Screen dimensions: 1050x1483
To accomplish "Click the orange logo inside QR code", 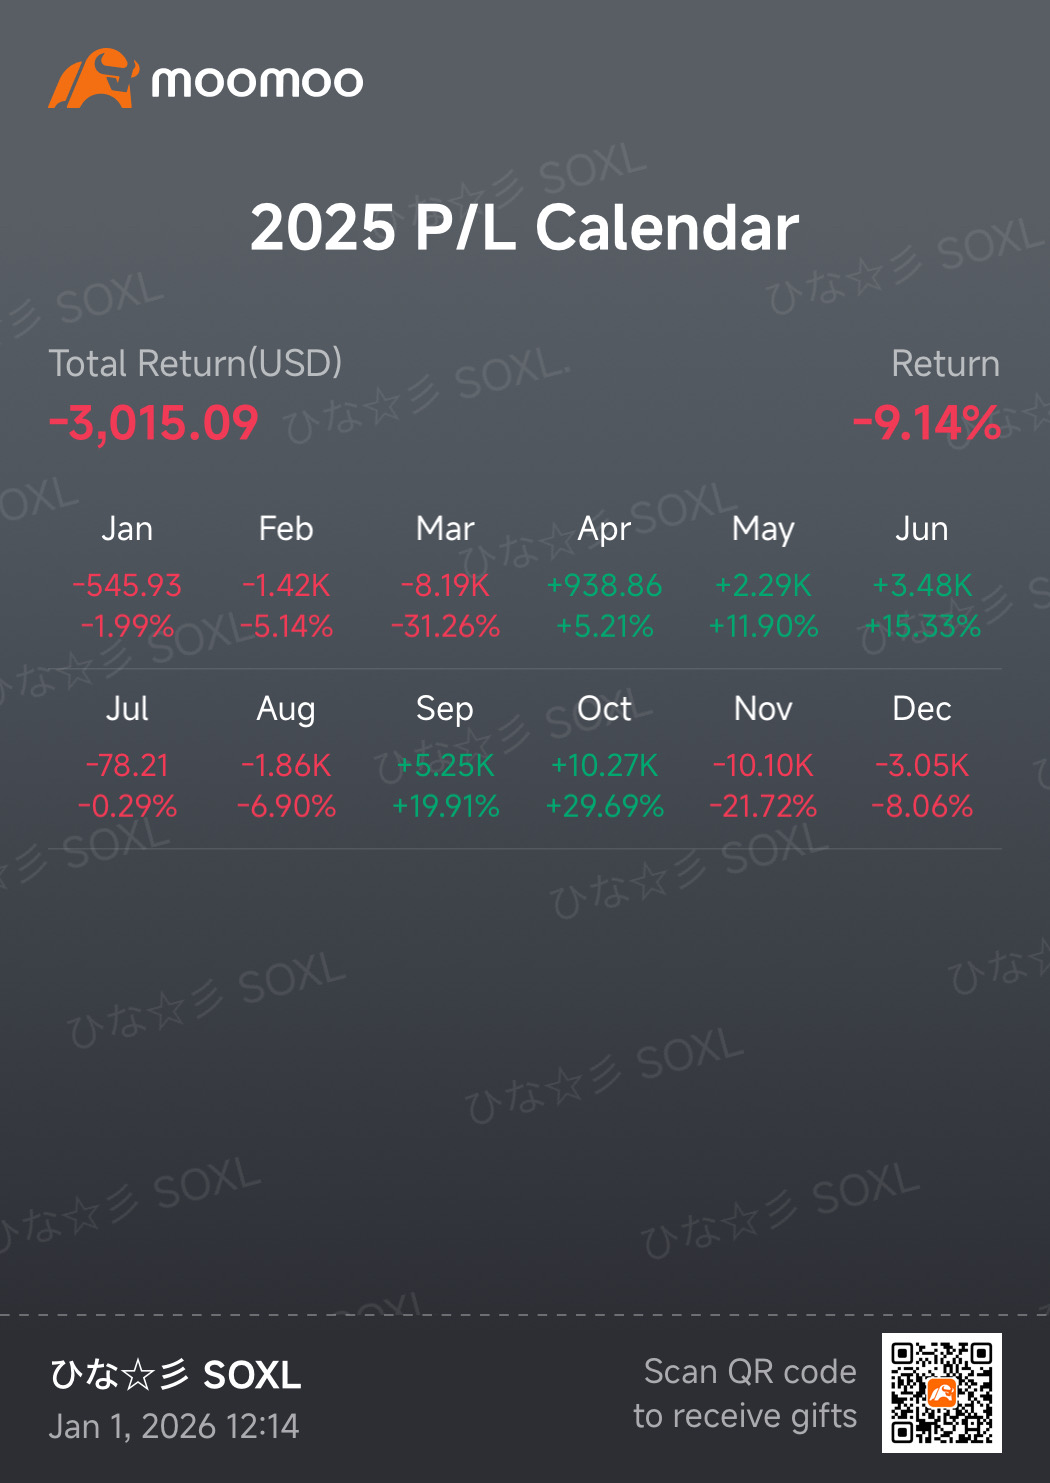I will (942, 1393).
